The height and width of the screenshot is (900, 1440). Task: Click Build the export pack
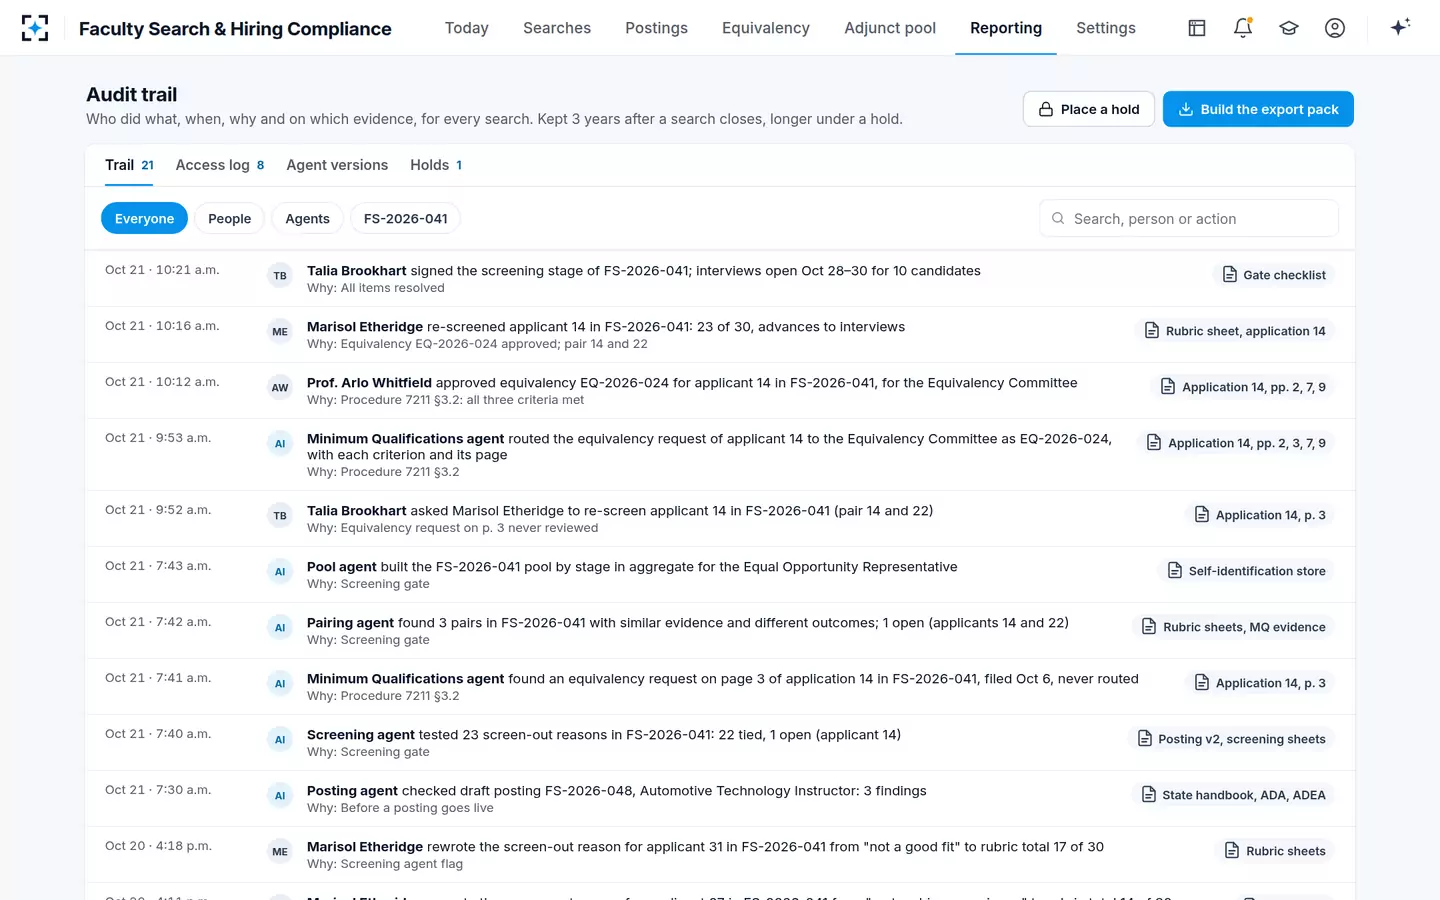coord(1258,109)
